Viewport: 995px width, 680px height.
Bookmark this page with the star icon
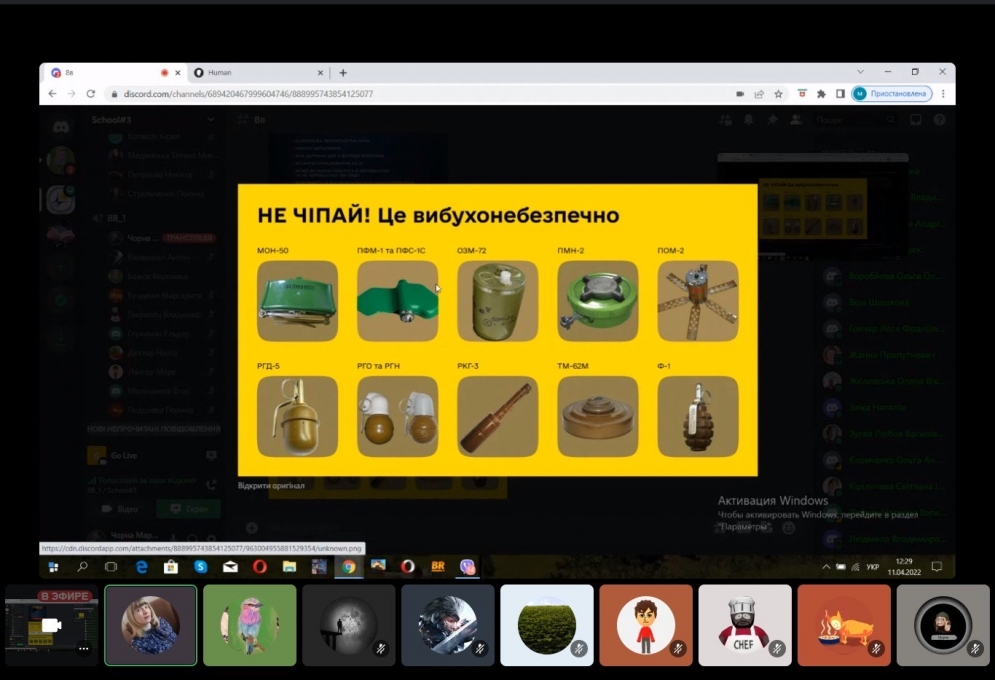pyautogui.click(x=778, y=94)
